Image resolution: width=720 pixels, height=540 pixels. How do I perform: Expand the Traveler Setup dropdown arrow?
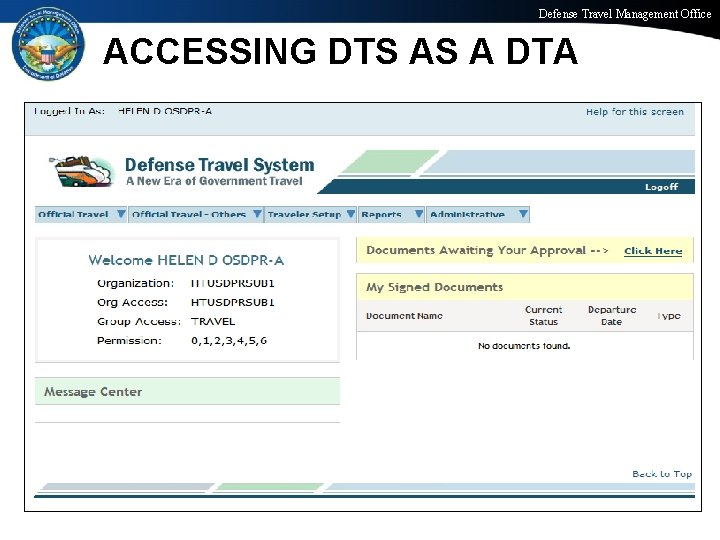click(x=351, y=214)
